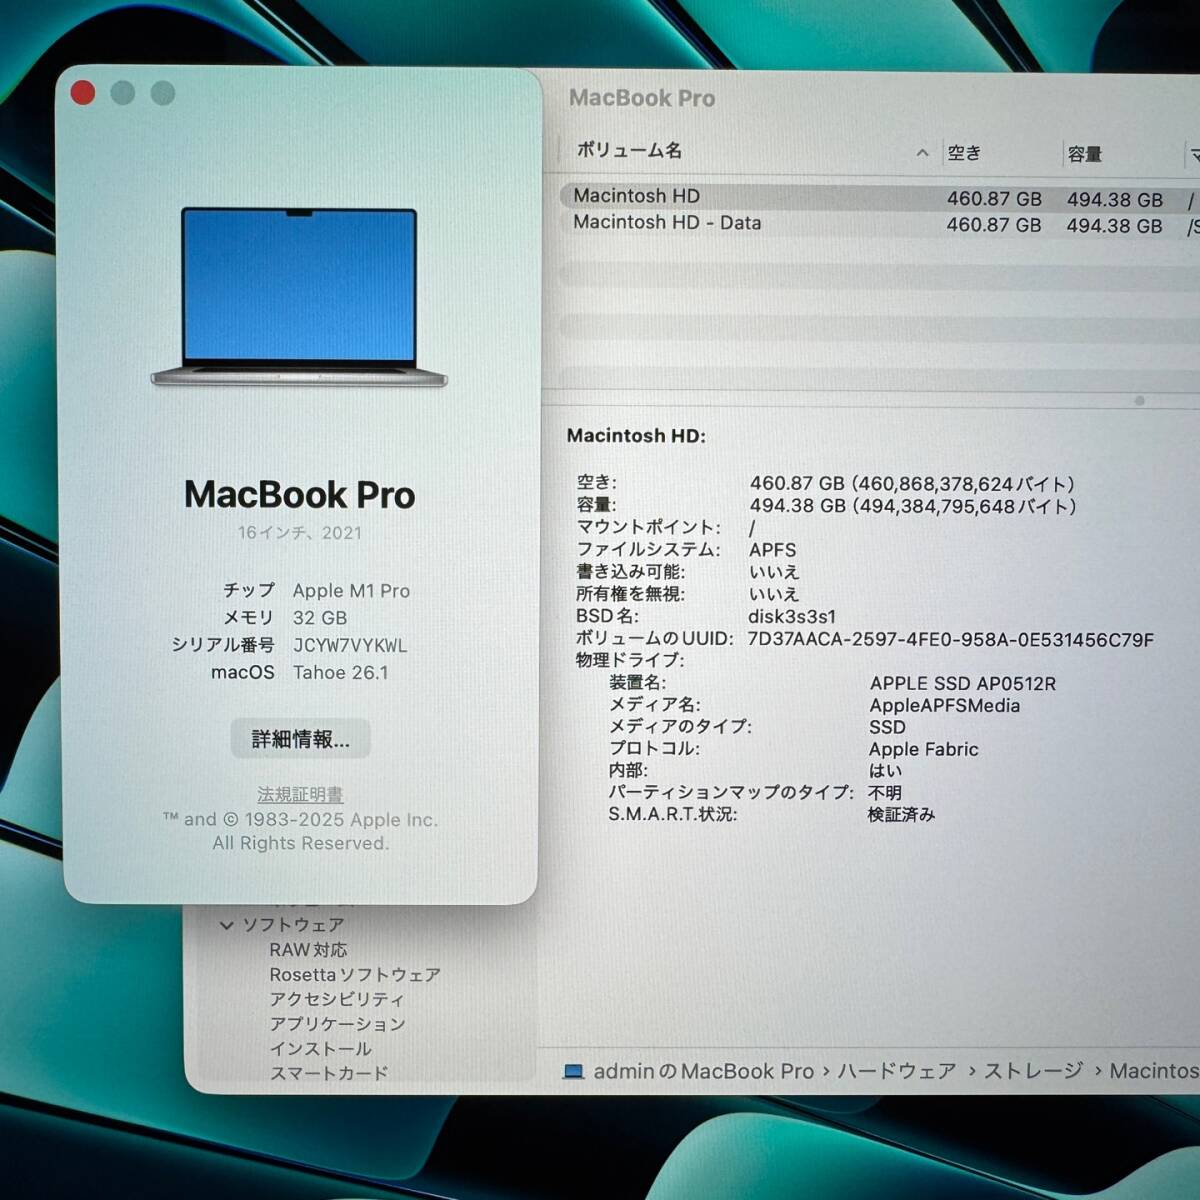Click the APPLE SSD AP0512R device name

[x=962, y=683]
